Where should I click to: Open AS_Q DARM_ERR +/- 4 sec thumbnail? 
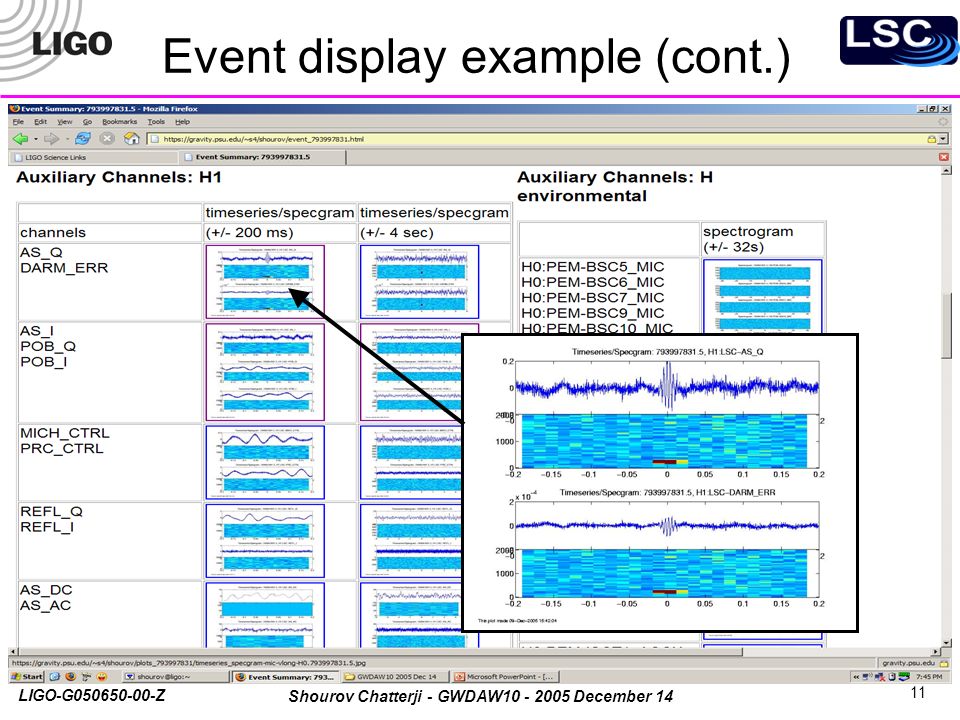click(419, 282)
